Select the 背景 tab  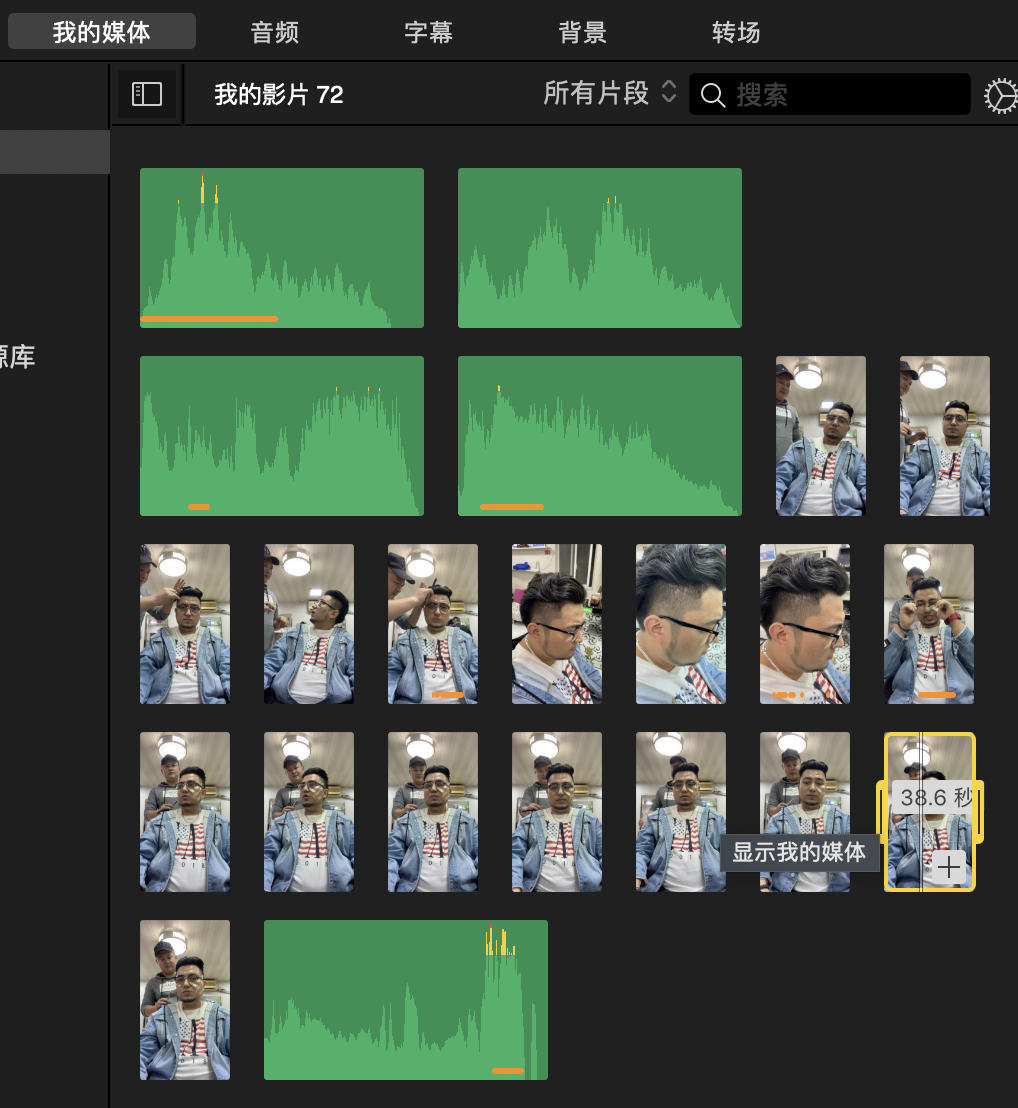[583, 32]
